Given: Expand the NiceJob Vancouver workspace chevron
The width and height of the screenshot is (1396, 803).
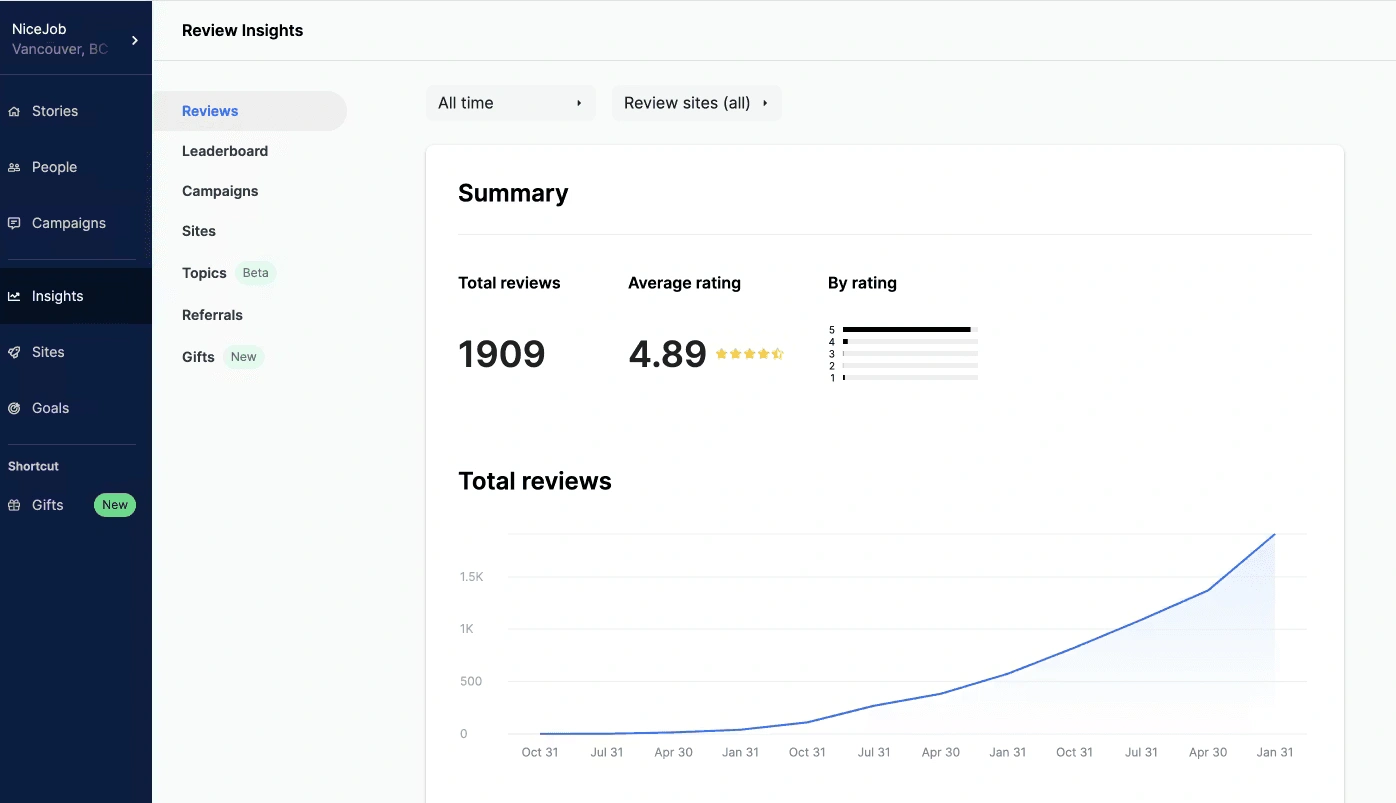Looking at the screenshot, I should click(135, 42).
